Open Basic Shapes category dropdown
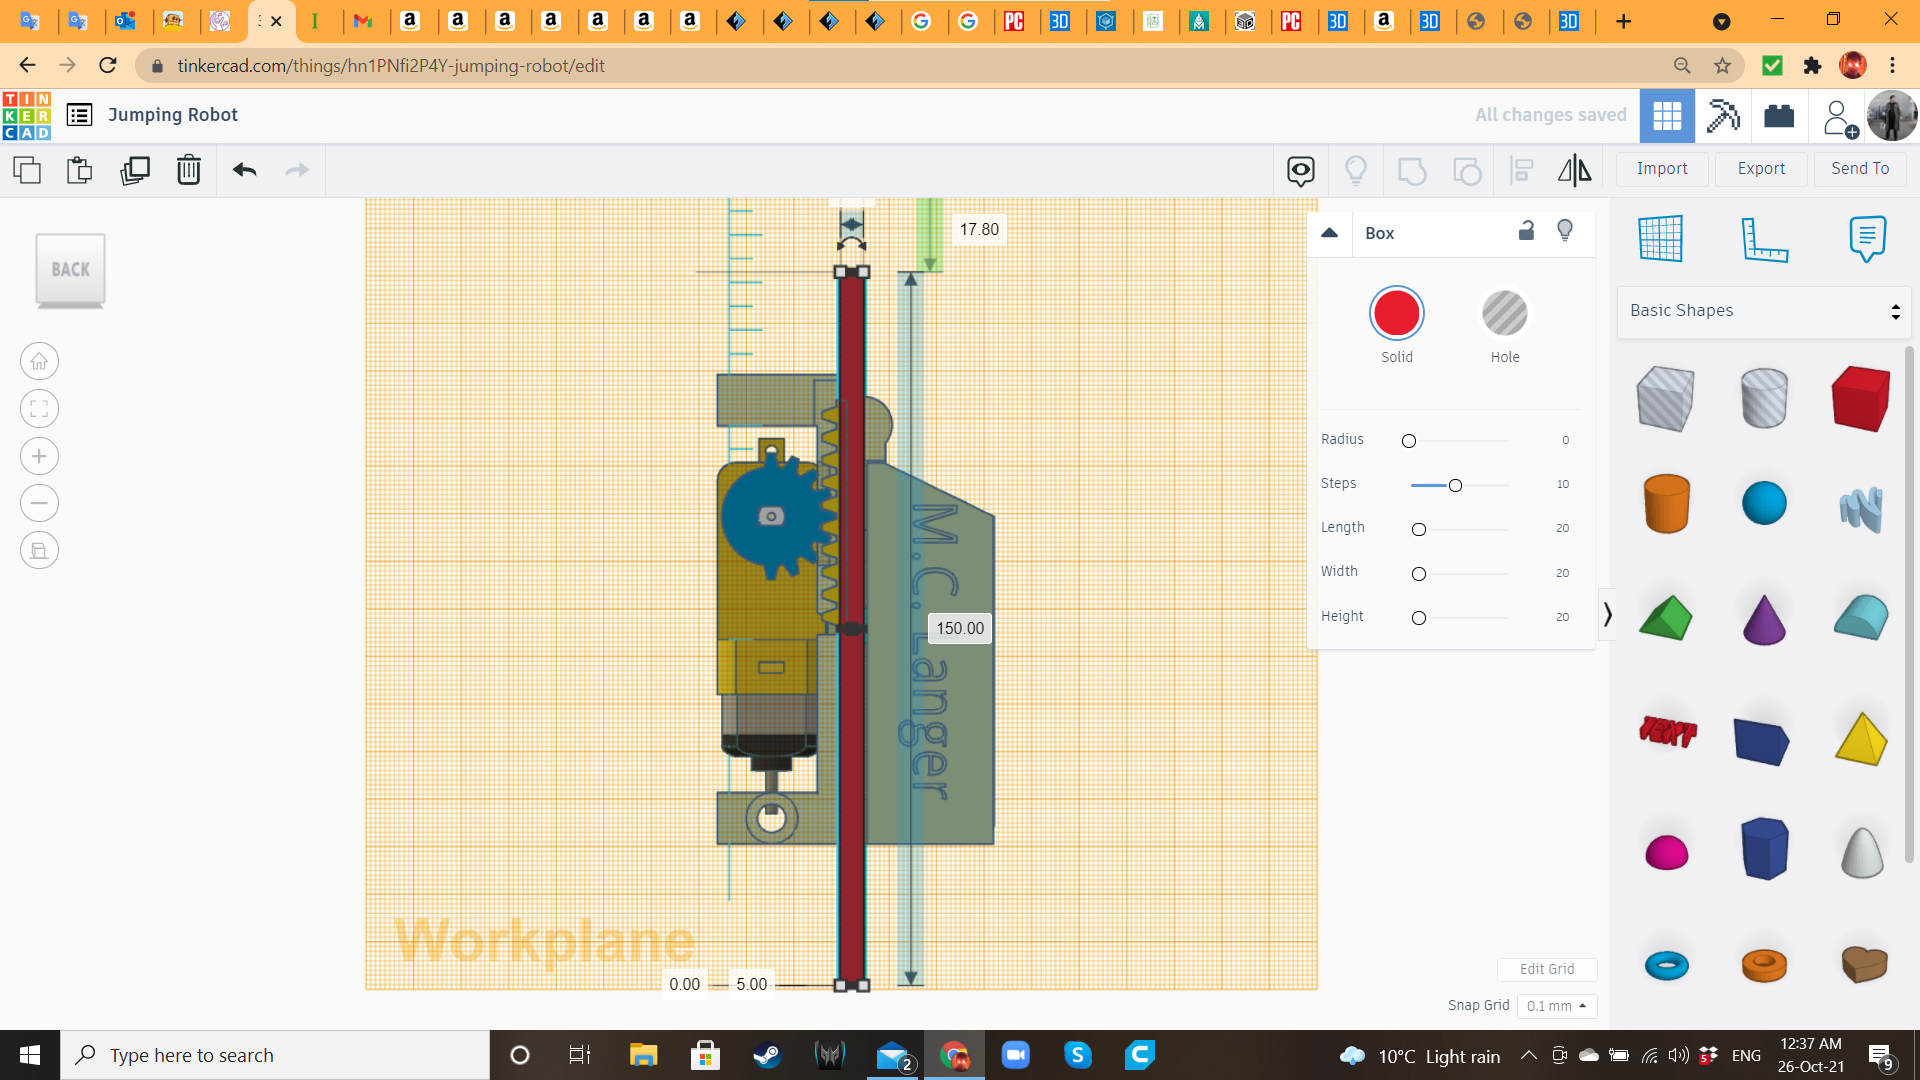The image size is (1920, 1080). coord(1764,311)
